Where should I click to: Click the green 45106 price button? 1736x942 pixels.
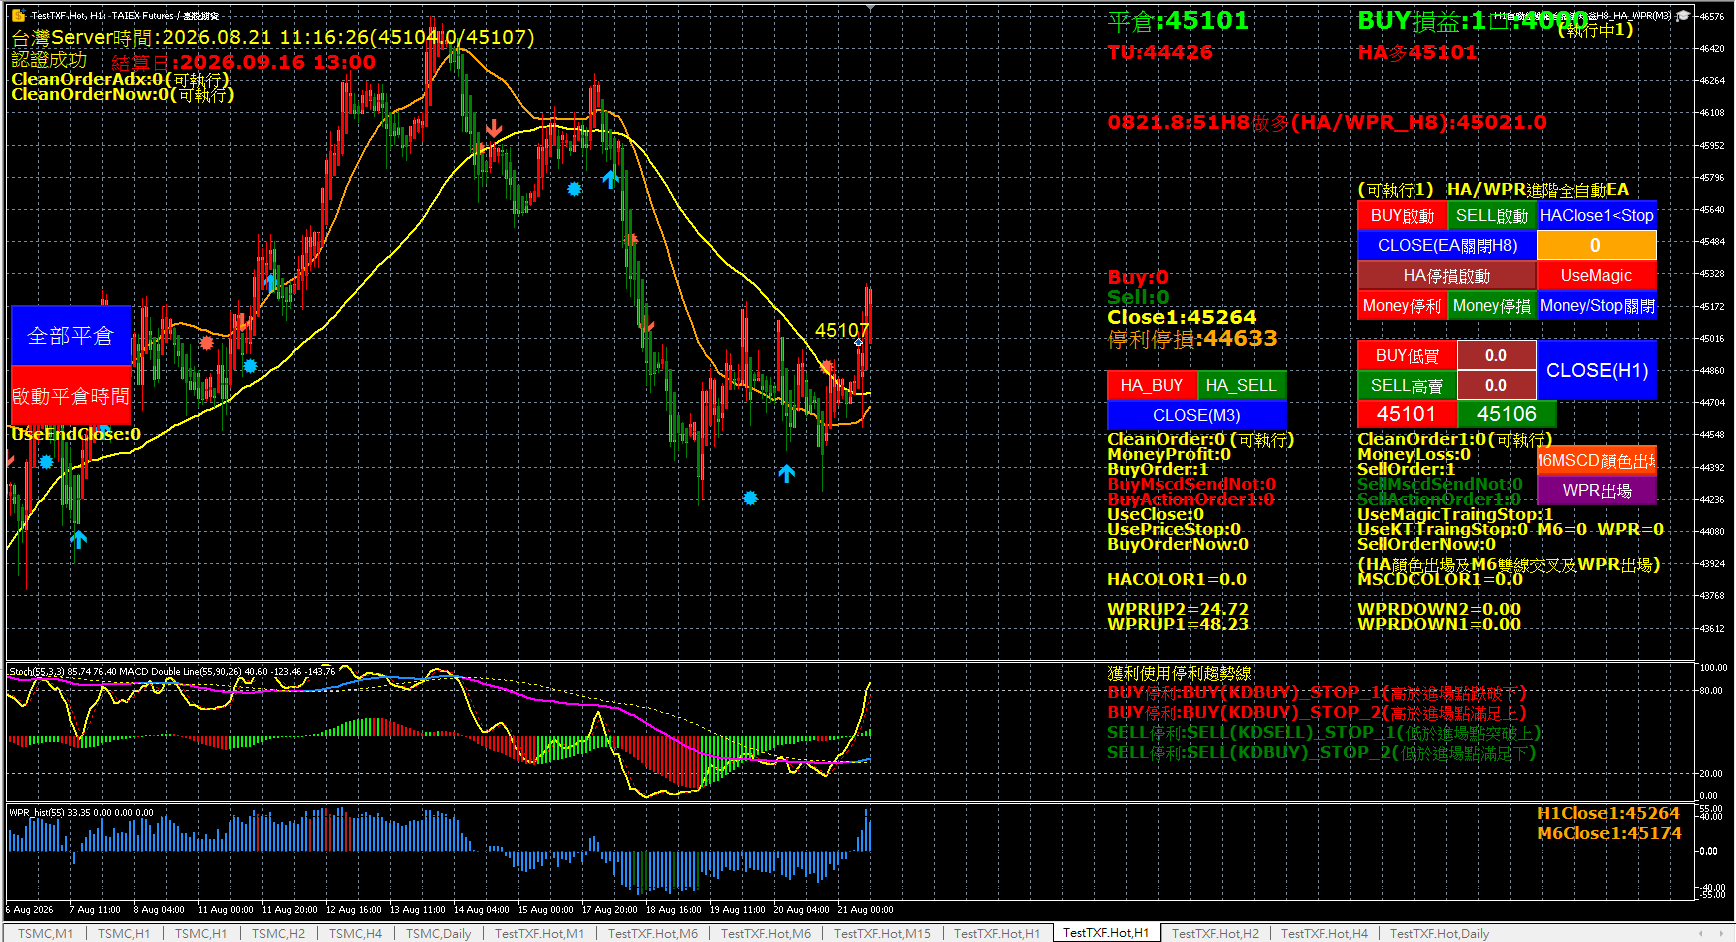click(1507, 414)
